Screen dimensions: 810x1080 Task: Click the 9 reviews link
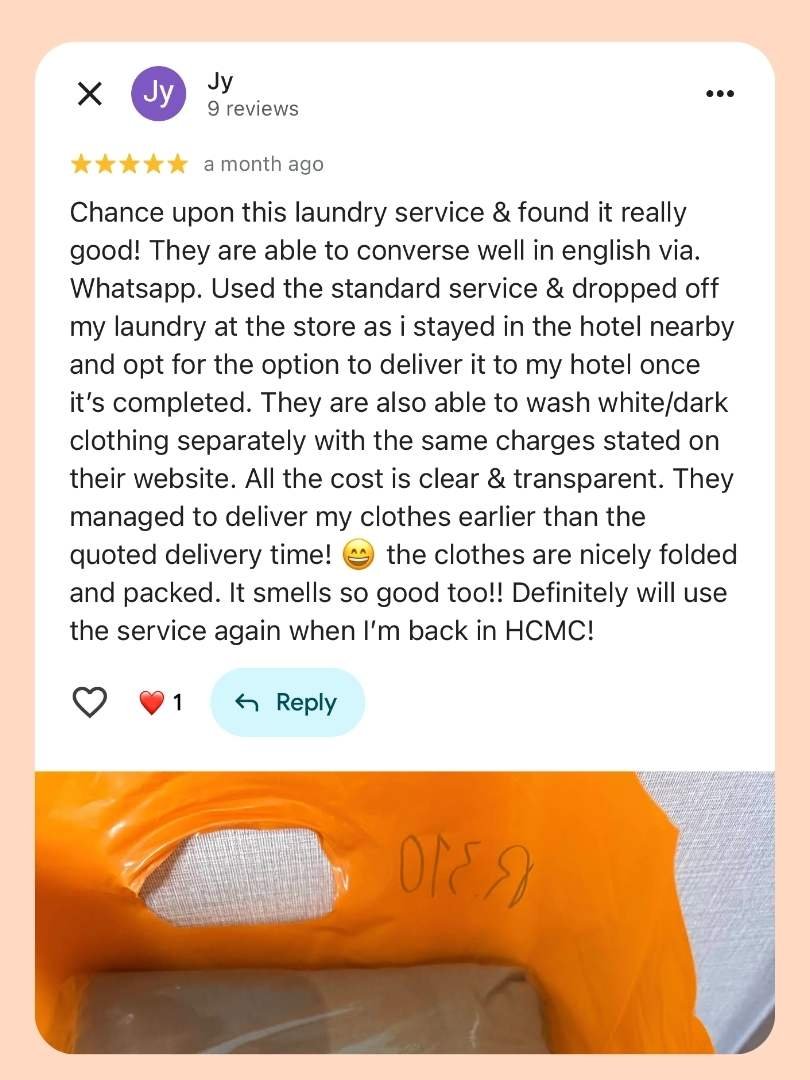pyautogui.click(x=253, y=109)
